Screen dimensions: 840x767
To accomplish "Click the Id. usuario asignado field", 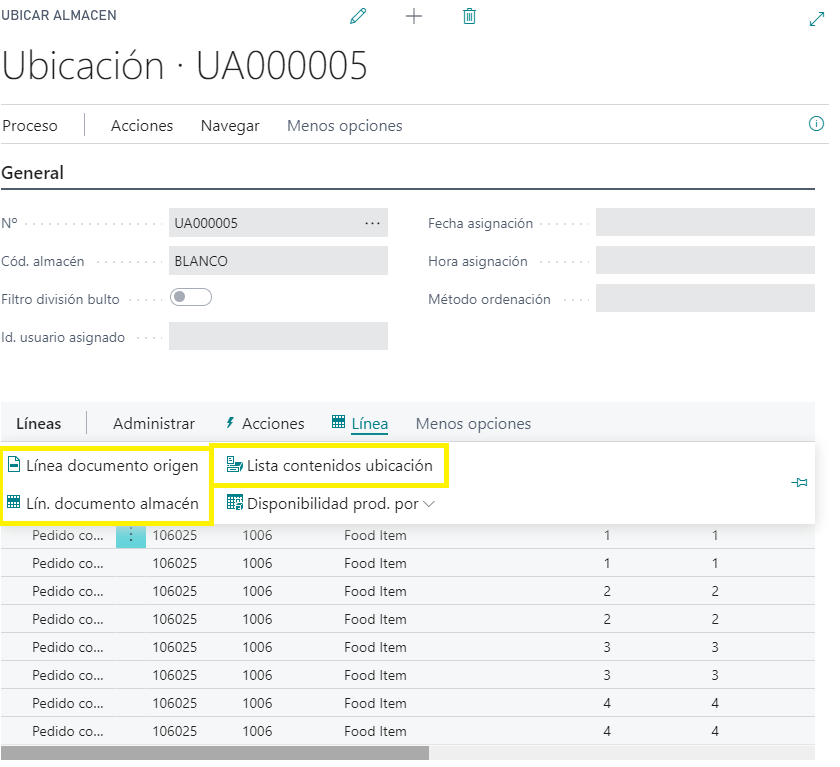I will tap(278, 336).
